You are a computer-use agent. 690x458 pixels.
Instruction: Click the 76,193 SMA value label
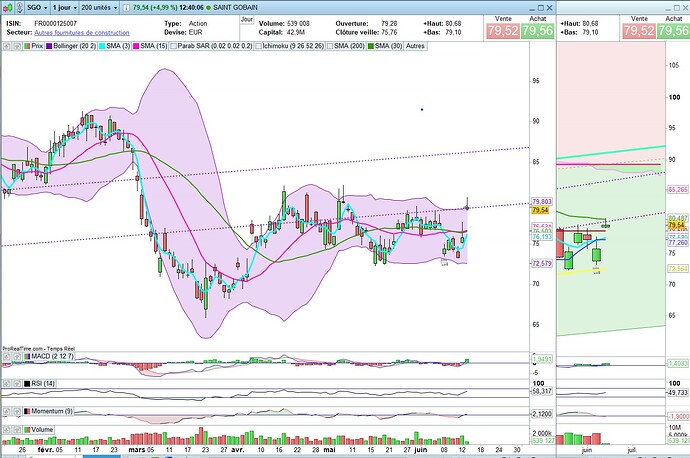[542, 237]
